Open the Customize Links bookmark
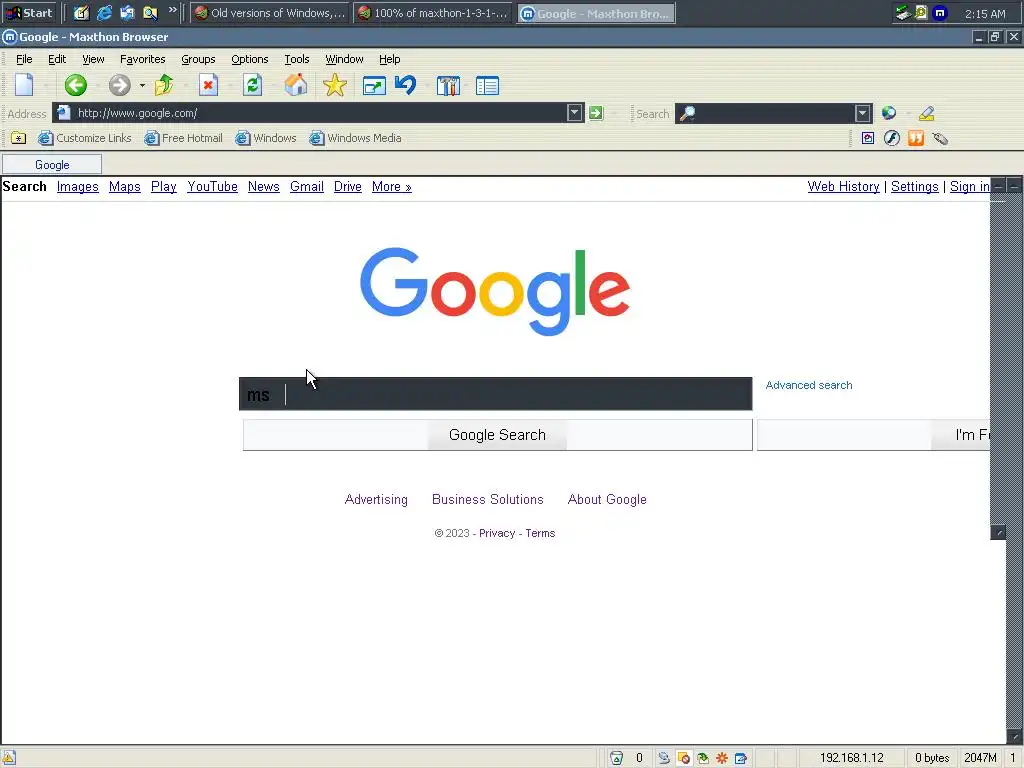This screenshot has height=768, width=1024. click(84, 138)
